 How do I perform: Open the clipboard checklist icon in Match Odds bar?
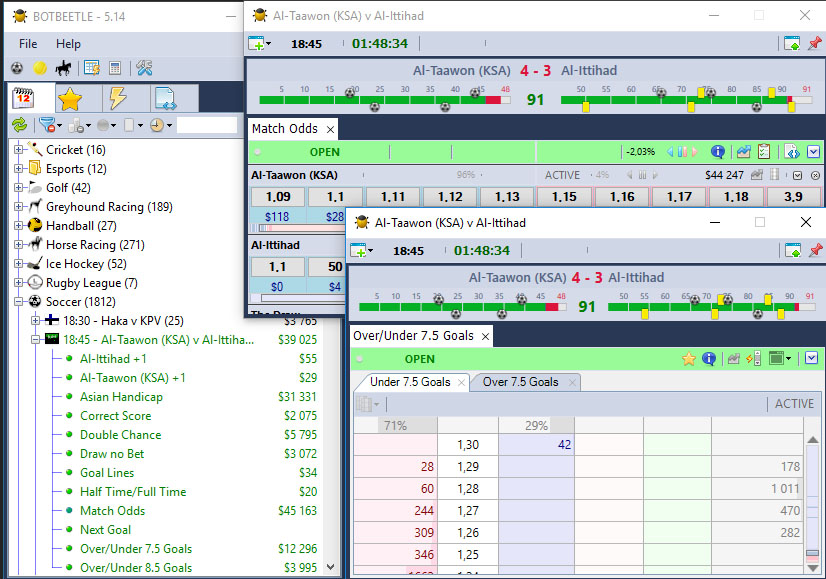point(764,152)
